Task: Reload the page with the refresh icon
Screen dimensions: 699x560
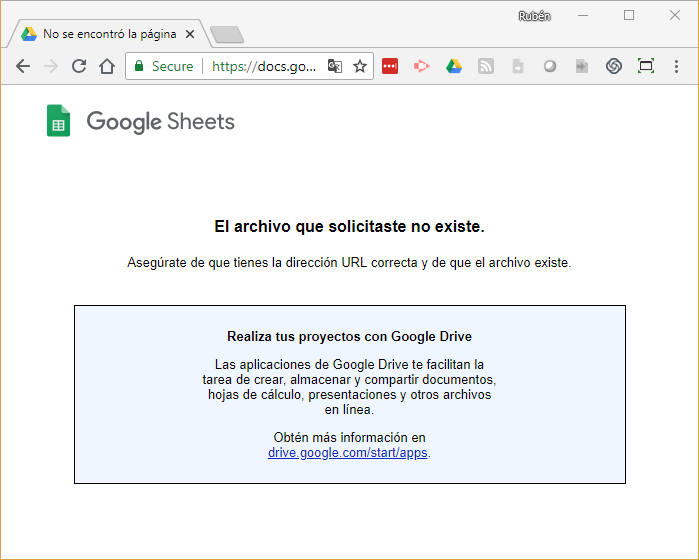Action: 79,66
